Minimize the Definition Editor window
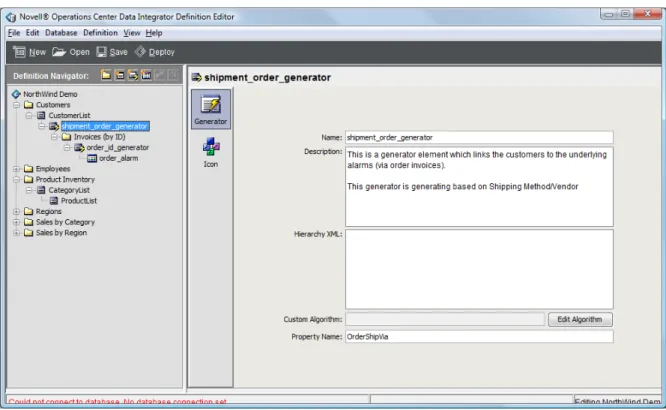The width and height of the screenshot is (666, 410). [609, 14]
